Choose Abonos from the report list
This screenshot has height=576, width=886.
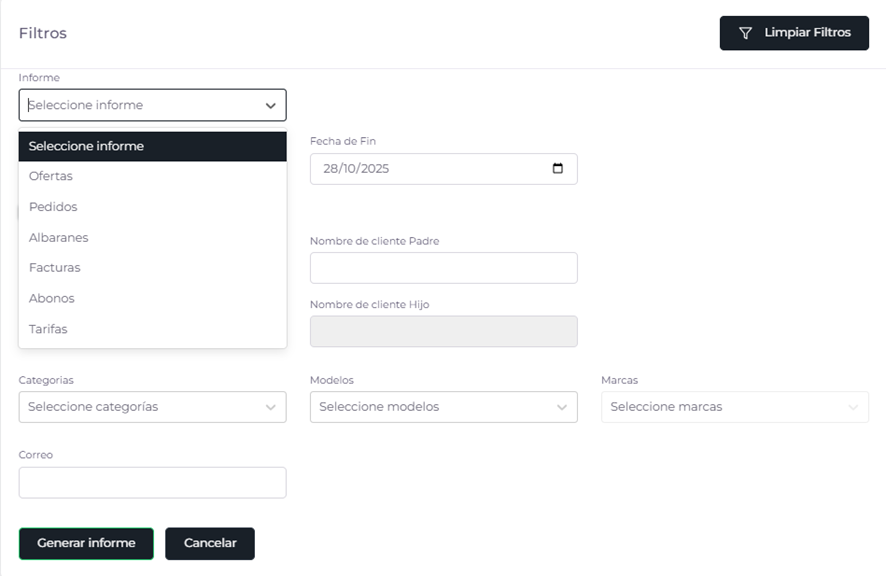point(52,299)
